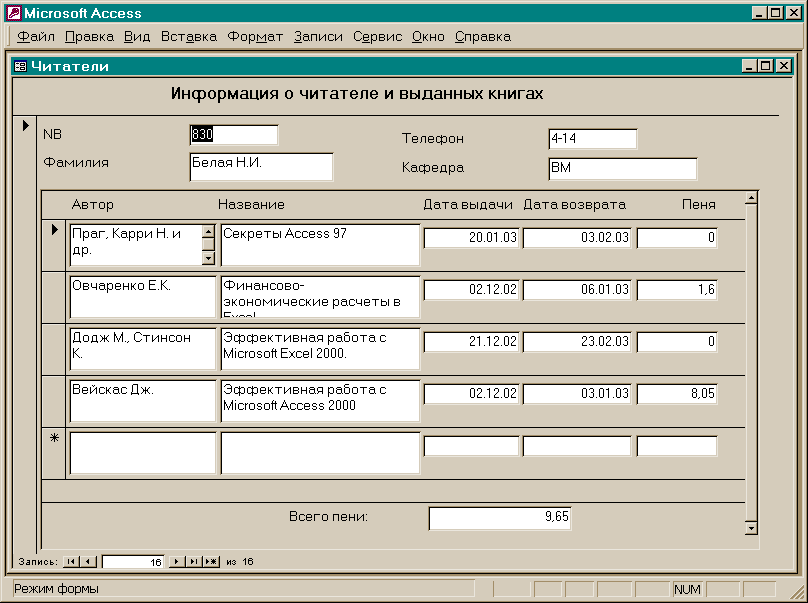Click the Microsoft Access key icon
Viewport: 808px width, 603px height.
(14, 13)
